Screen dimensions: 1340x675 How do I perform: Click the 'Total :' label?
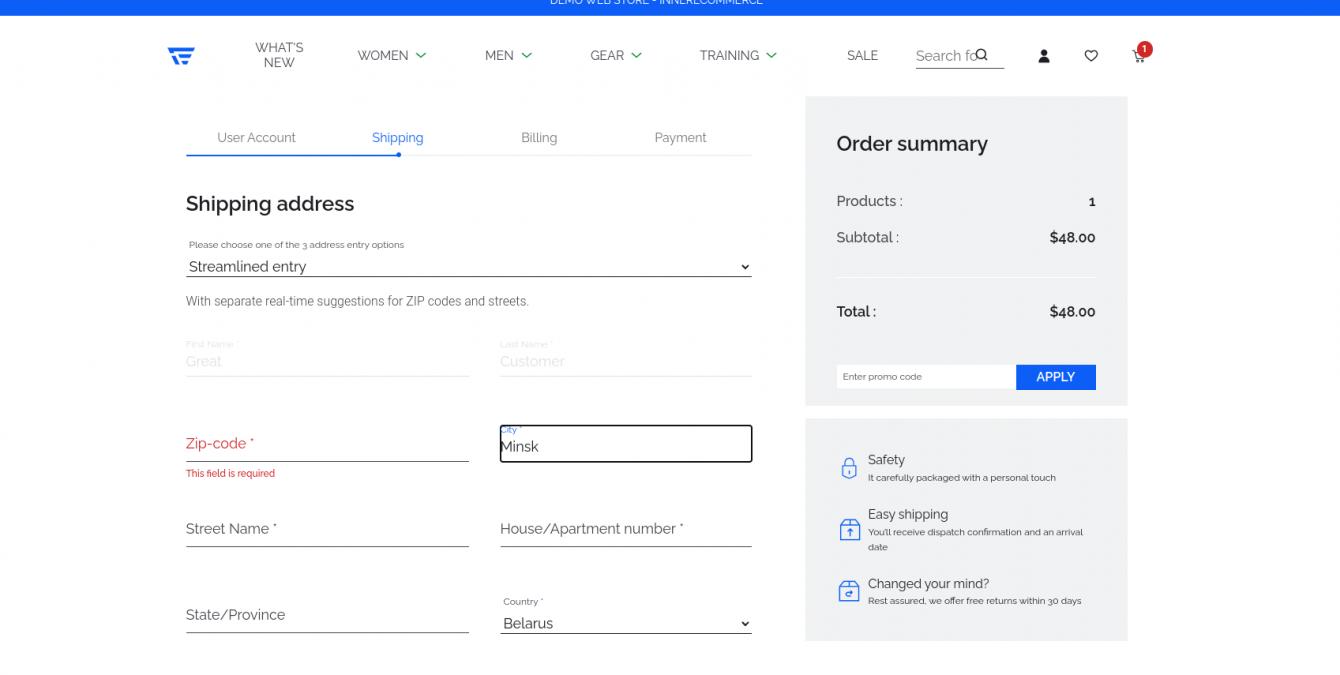point(856,312)
